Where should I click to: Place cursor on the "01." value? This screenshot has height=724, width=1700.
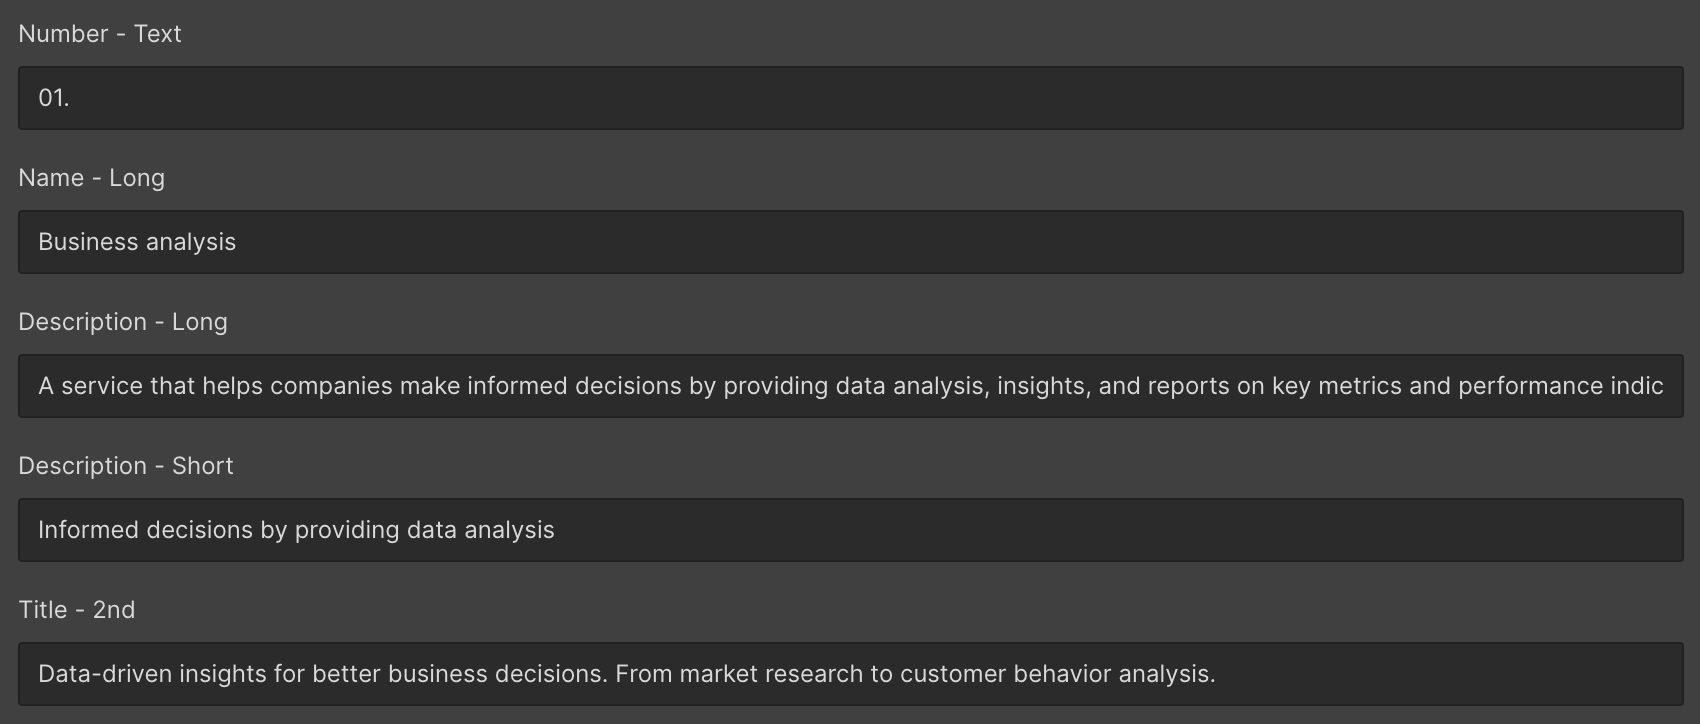point(54,98)
